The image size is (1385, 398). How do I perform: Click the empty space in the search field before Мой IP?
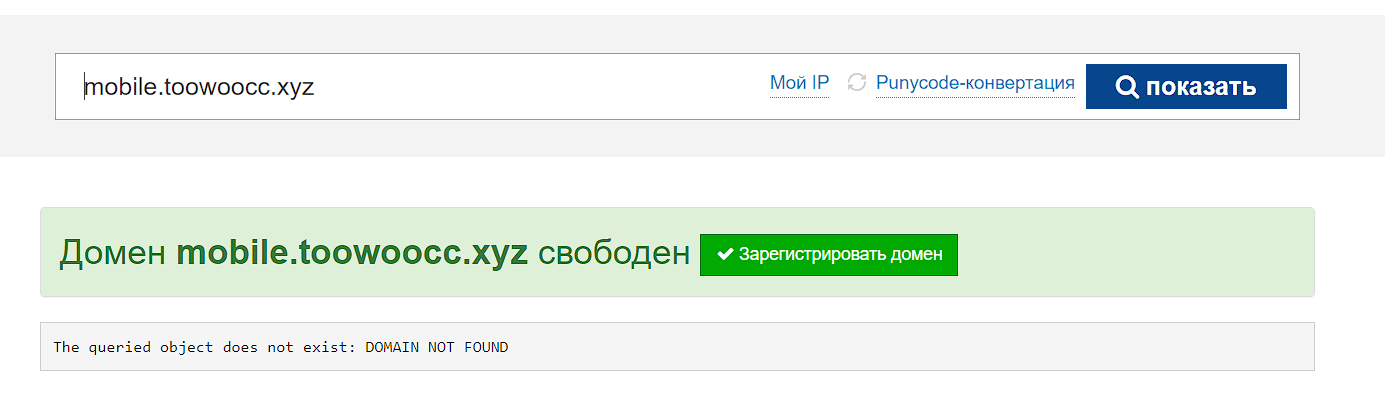[540, 87]
